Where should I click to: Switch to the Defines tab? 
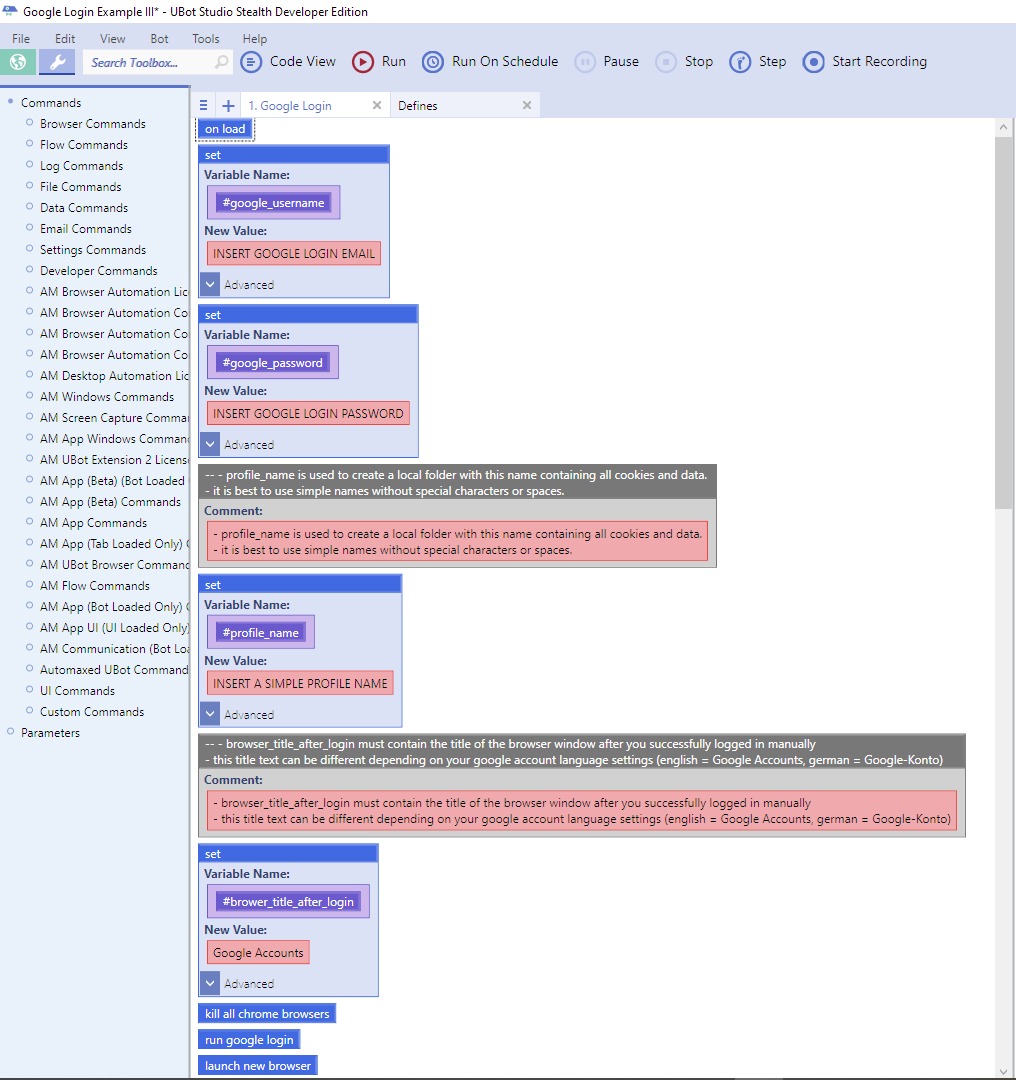tap(417, 105)
